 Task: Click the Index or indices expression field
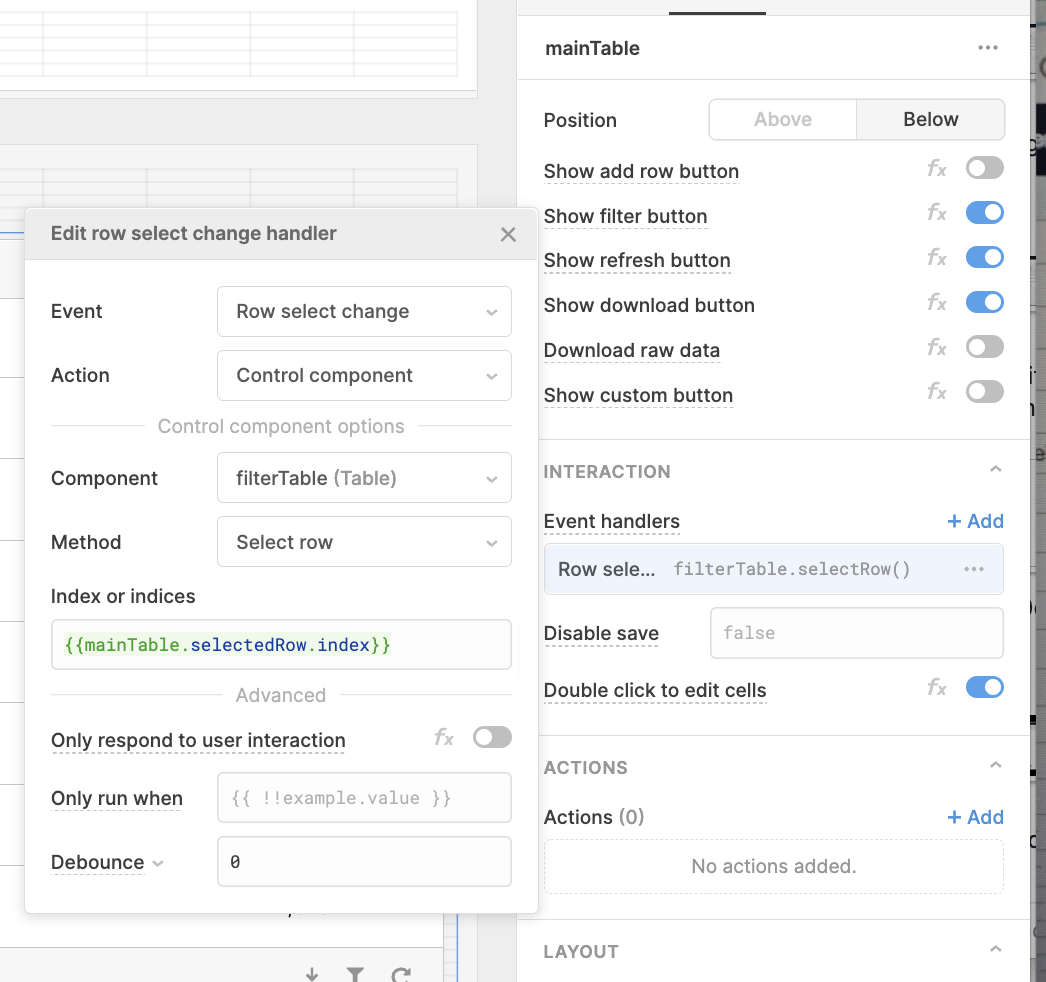[281, 644]
